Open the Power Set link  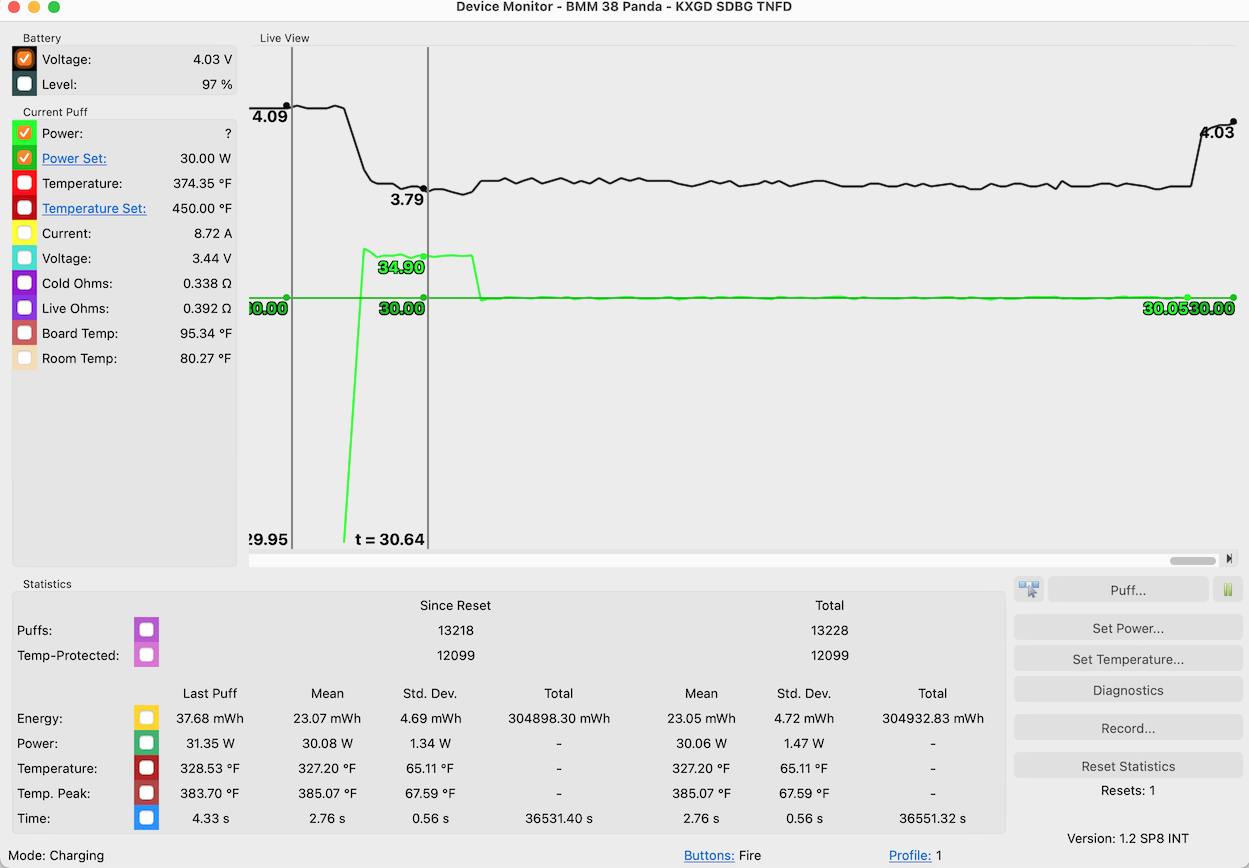coord(74,158)
